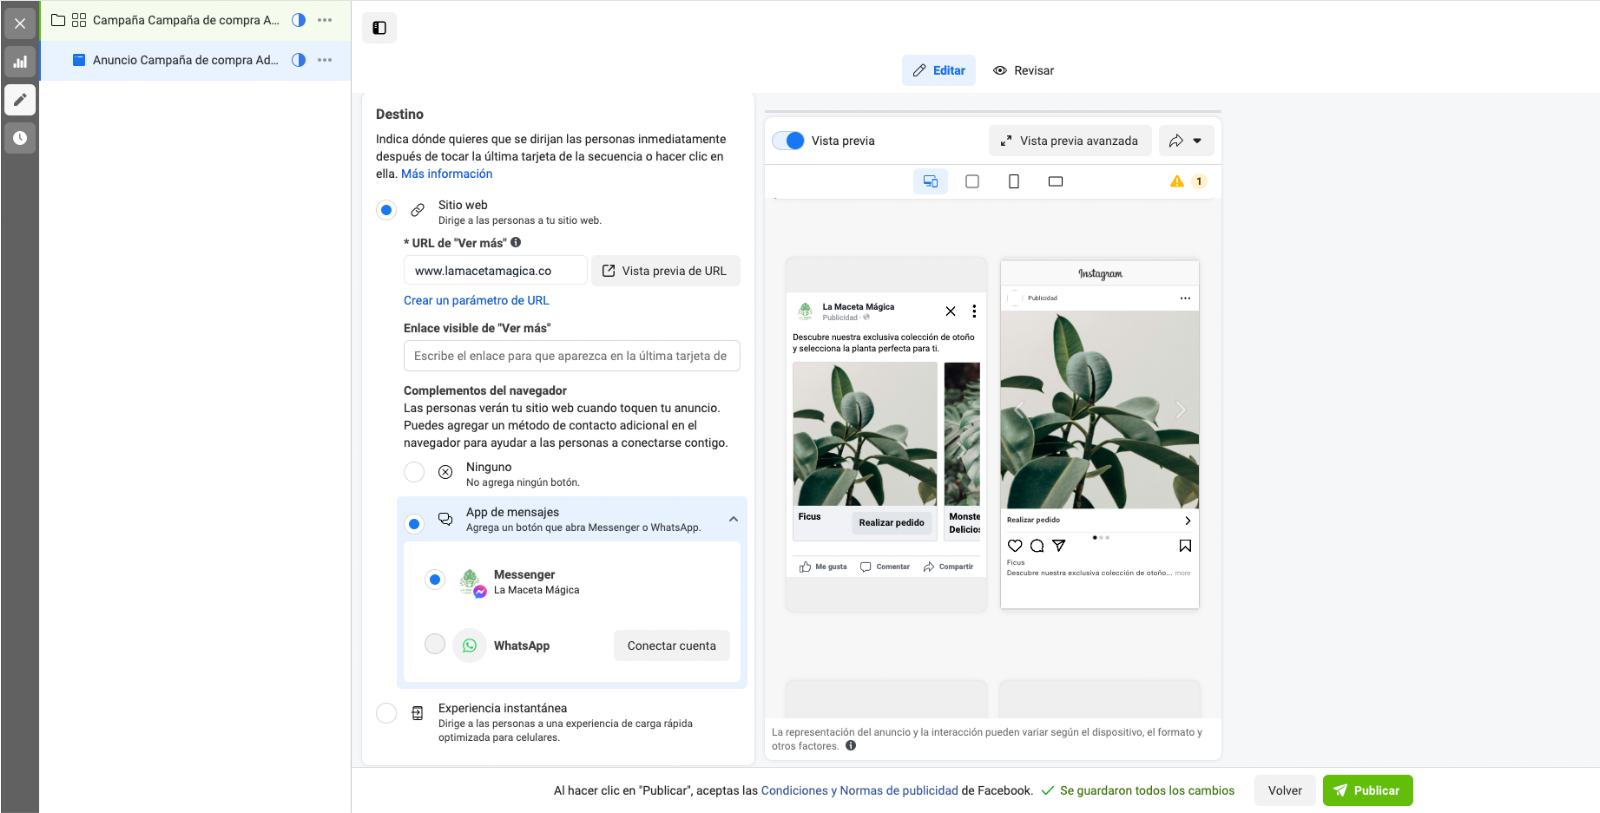Select the Sitio web radio button
The image size is (1600, 813).
coord(386,210)
